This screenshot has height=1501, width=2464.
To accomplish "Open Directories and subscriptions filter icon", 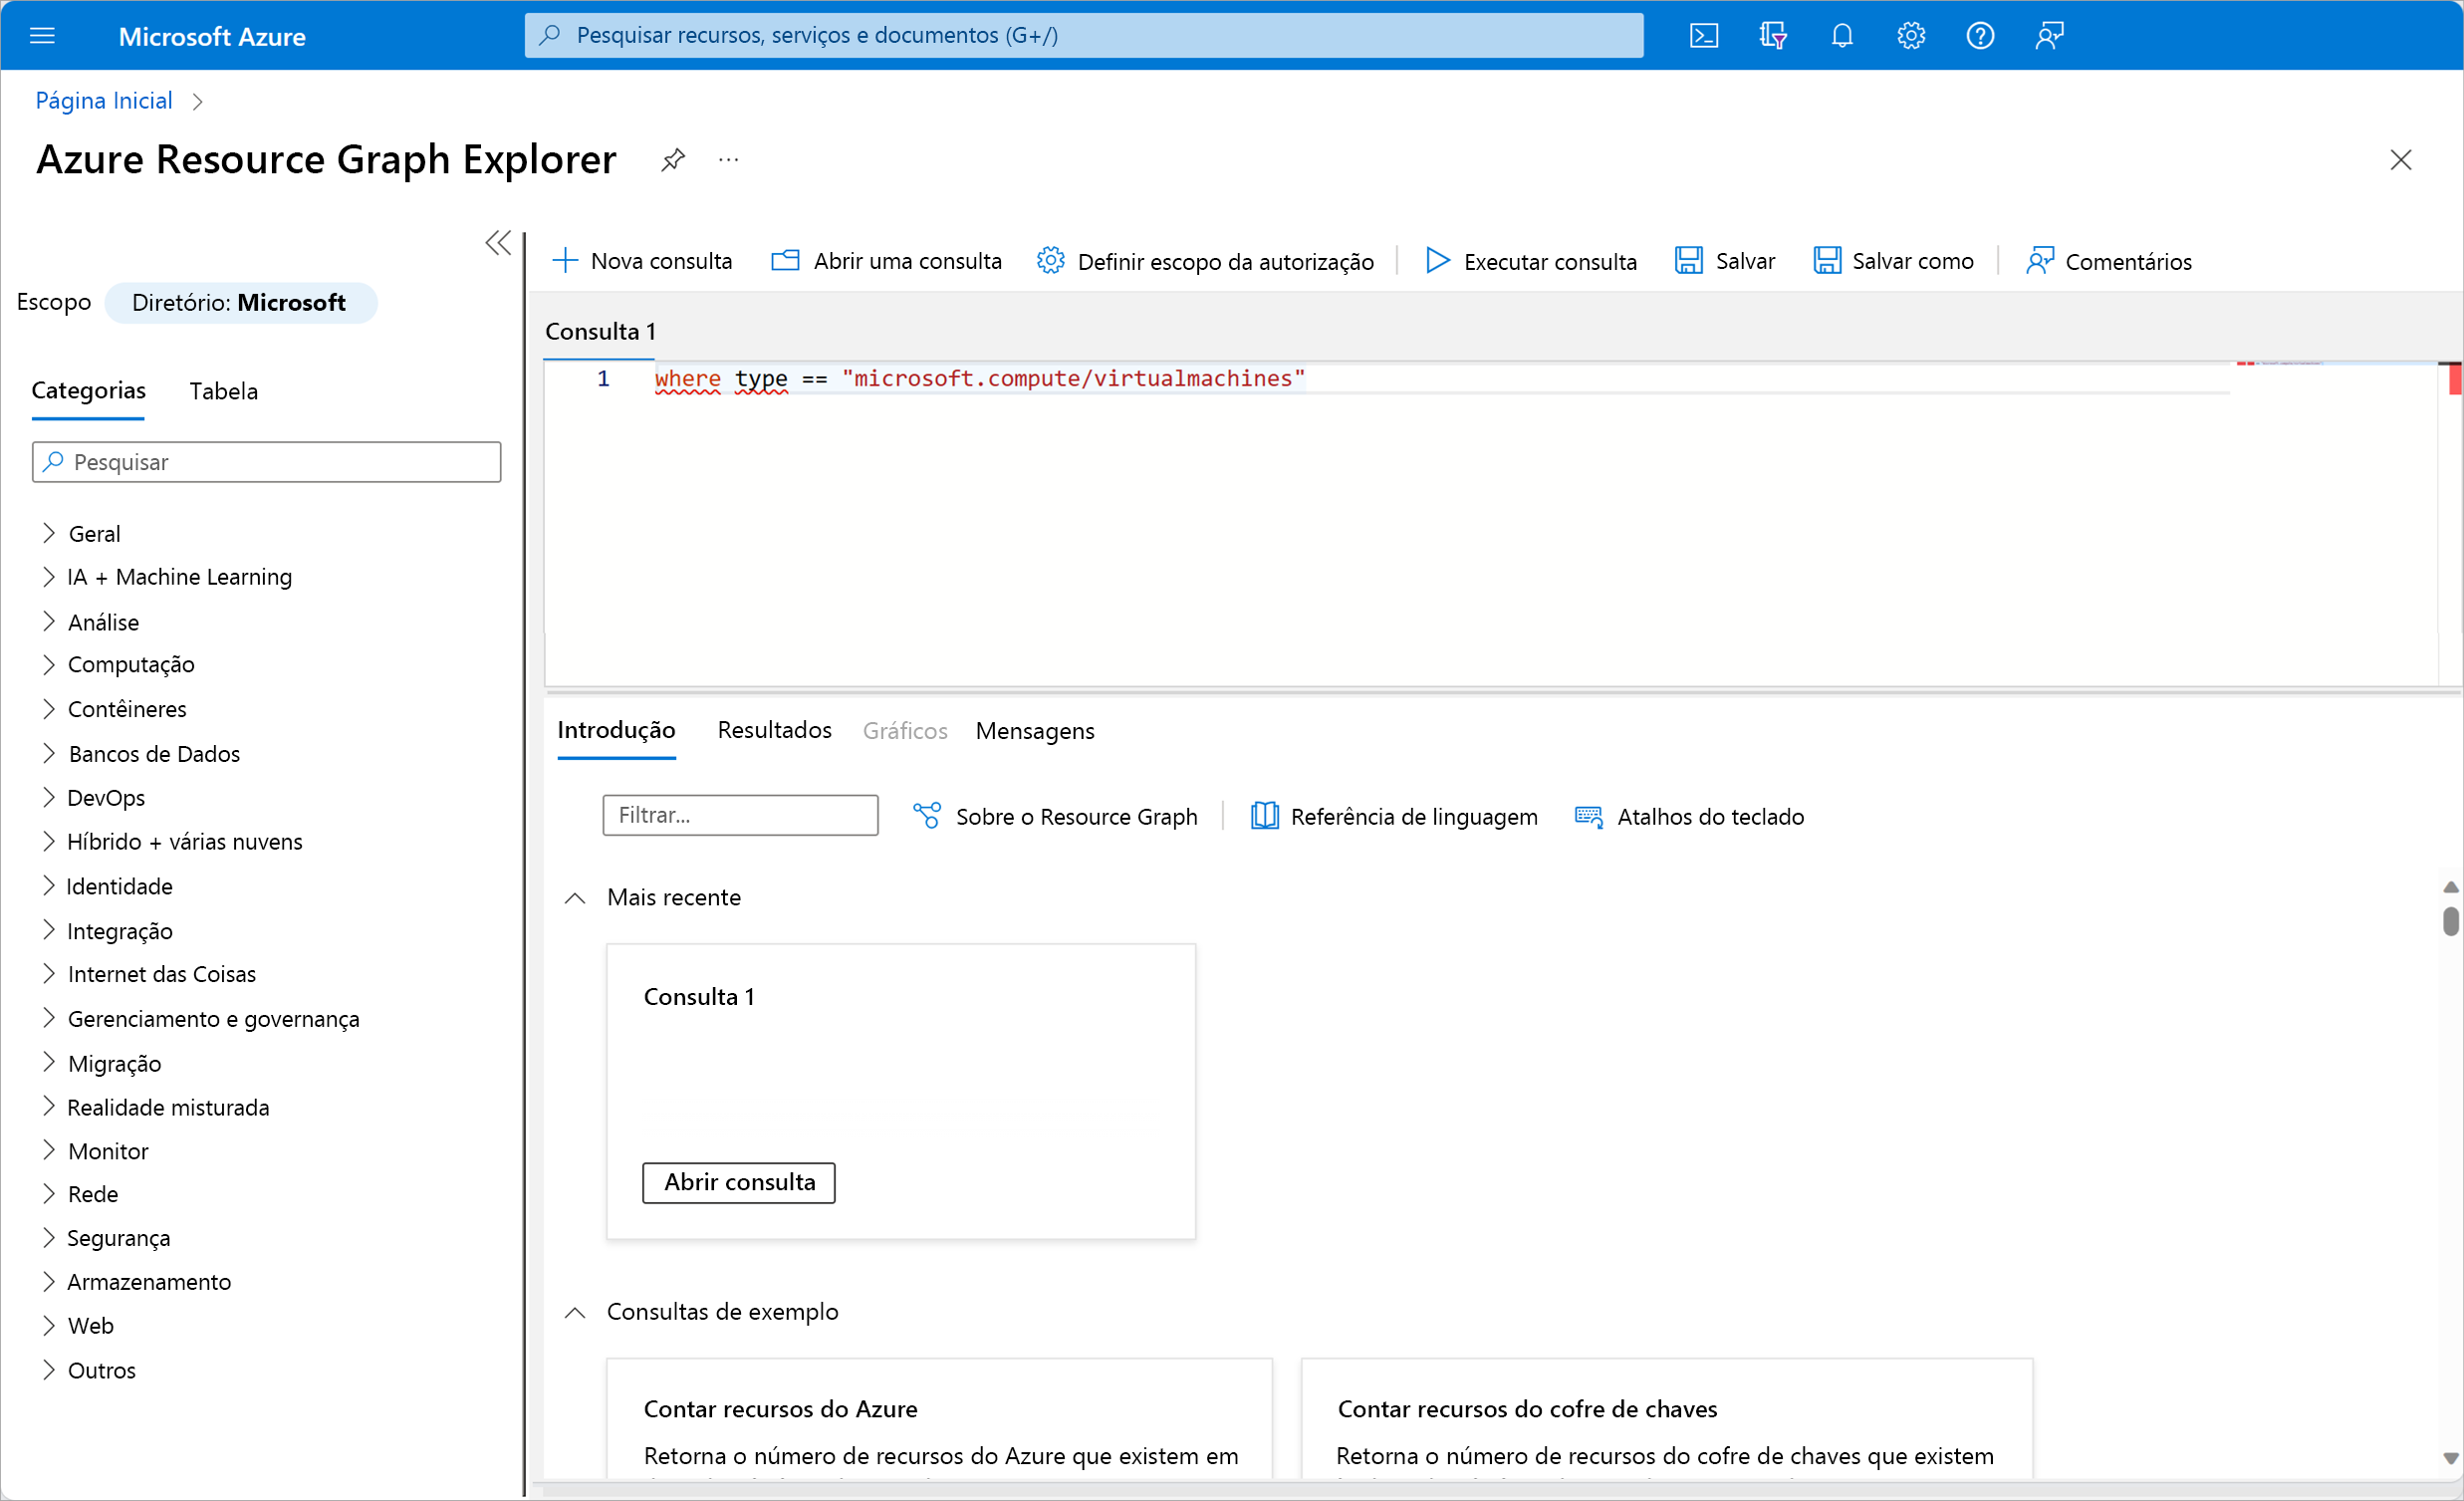I will [1772, 36].
